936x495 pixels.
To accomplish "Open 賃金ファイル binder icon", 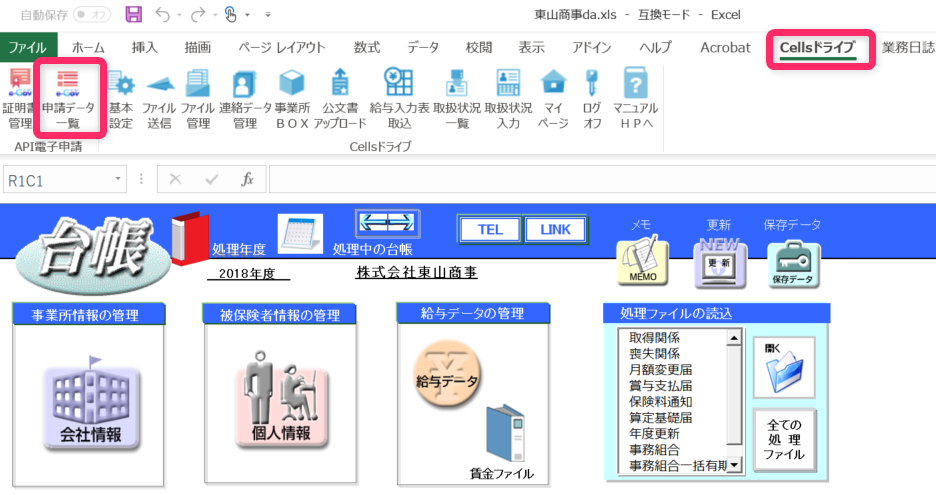I will [x=505, y=434].
